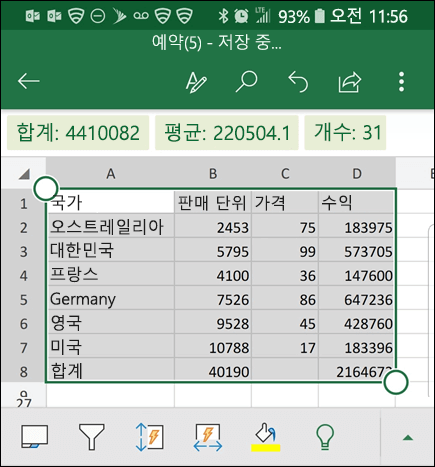This screenshot has height=467, width=435.
Task: Select column D header
Action: 357,174
